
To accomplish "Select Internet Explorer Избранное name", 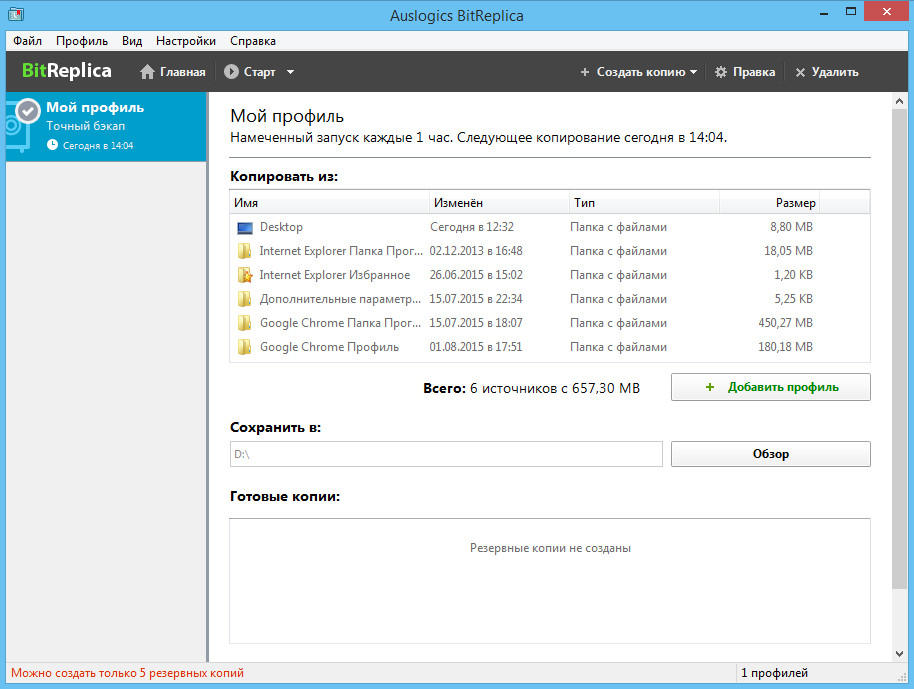I will [335, 275].
